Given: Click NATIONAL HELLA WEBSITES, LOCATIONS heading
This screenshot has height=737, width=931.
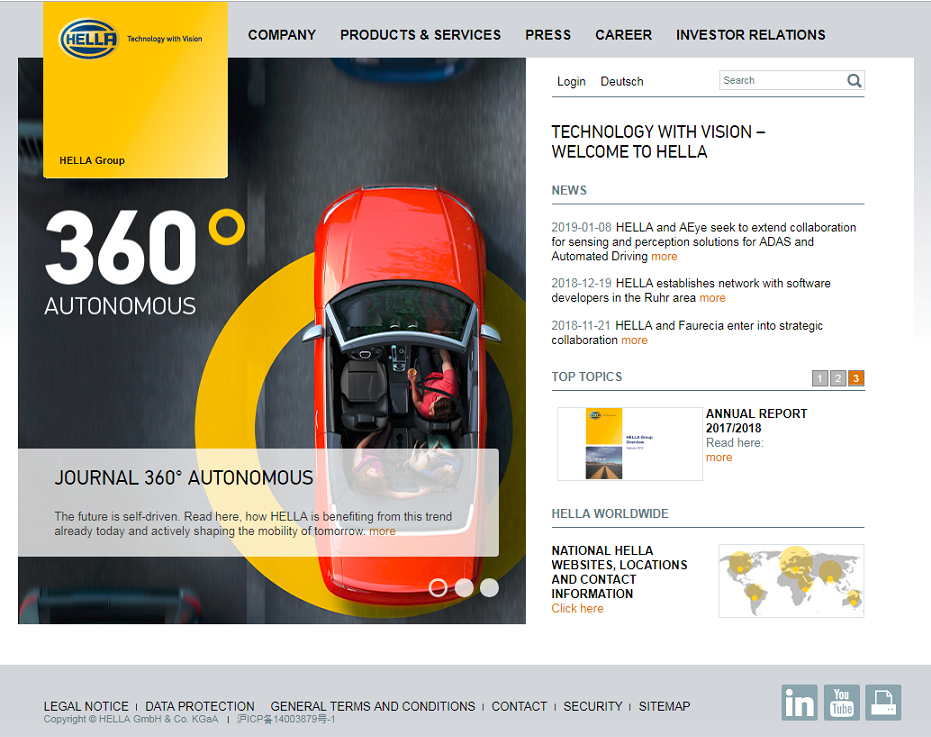Looking at the screenshot, I should click(619, 572).
